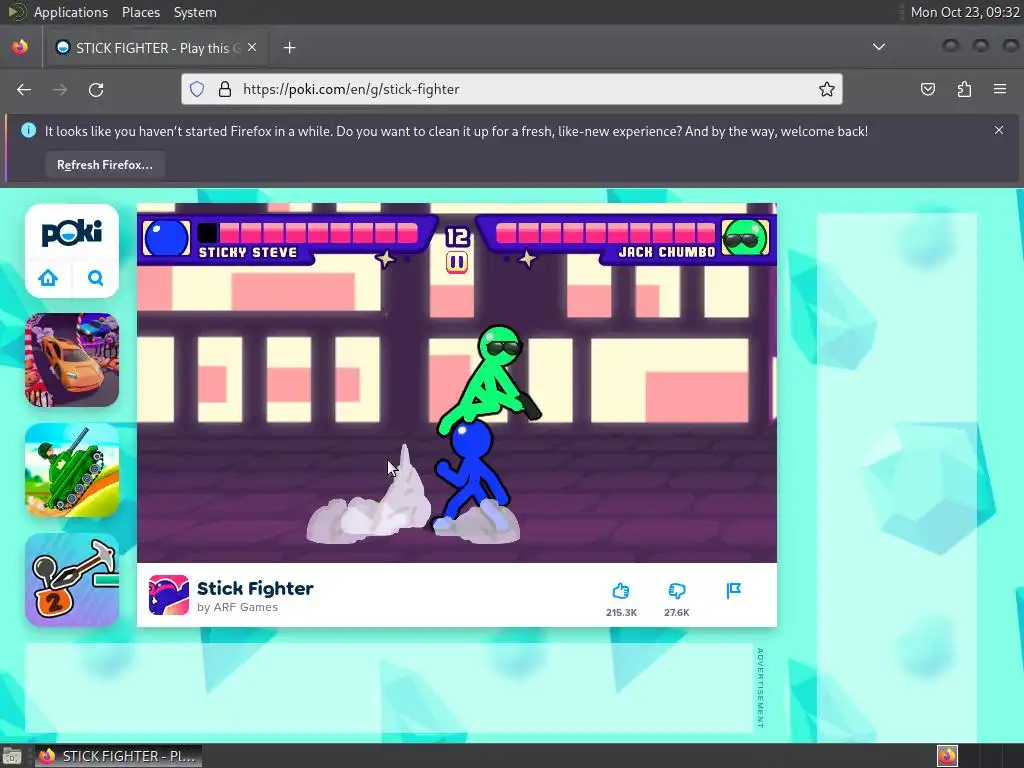This screenshot has height=768, width=1024.
Task: Click the Firefox icon in bottom-right tray
Action: click(947, 756)
